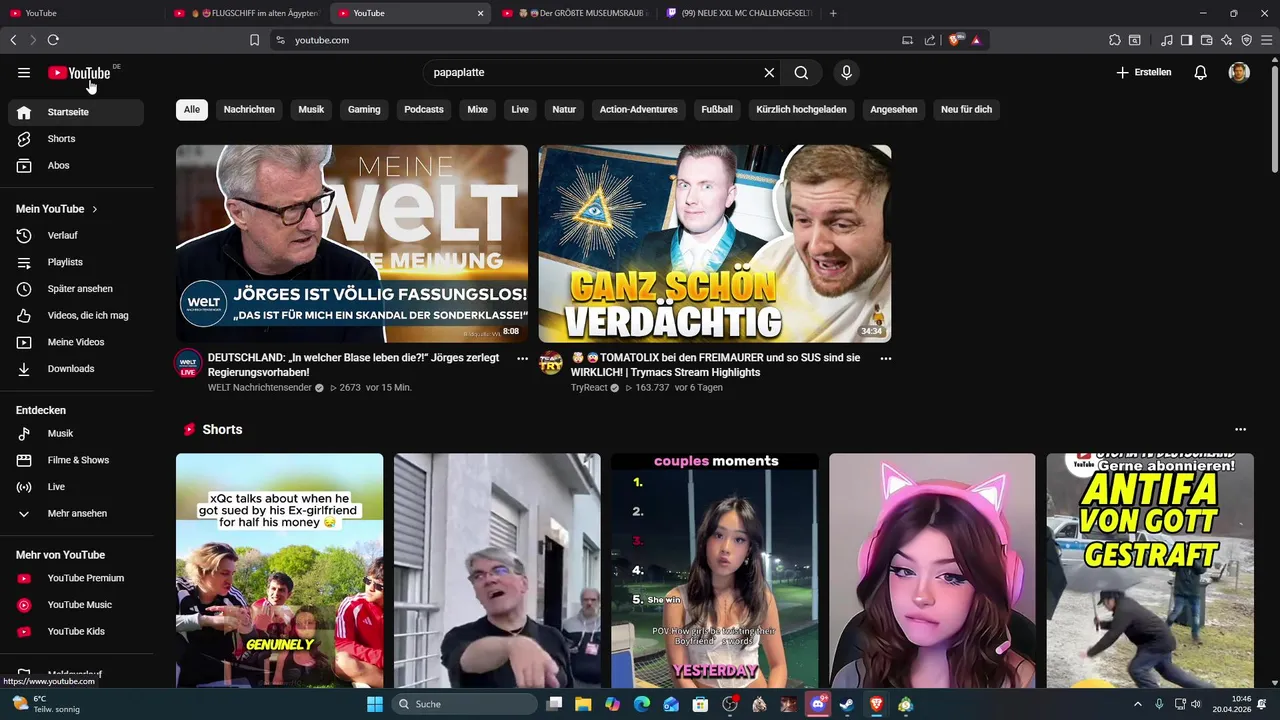Open the notifications bell
The height and width of the screenshot is (720, 1280).
coord(1200,72)
